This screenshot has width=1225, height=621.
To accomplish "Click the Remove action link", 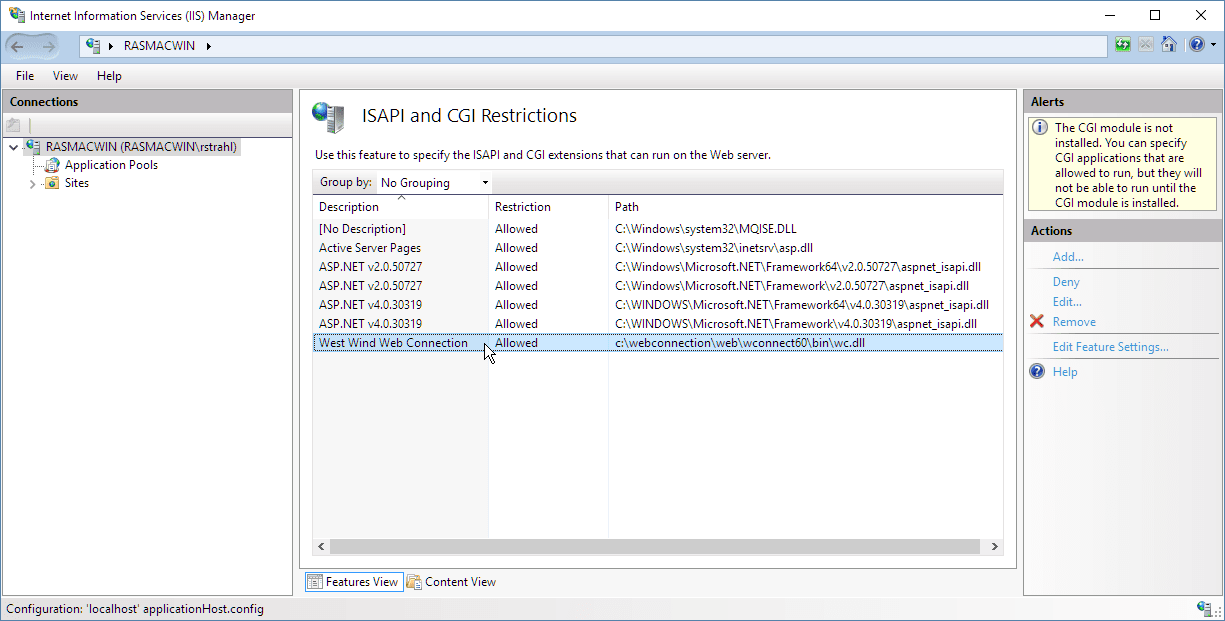I will pos(1074,322).
